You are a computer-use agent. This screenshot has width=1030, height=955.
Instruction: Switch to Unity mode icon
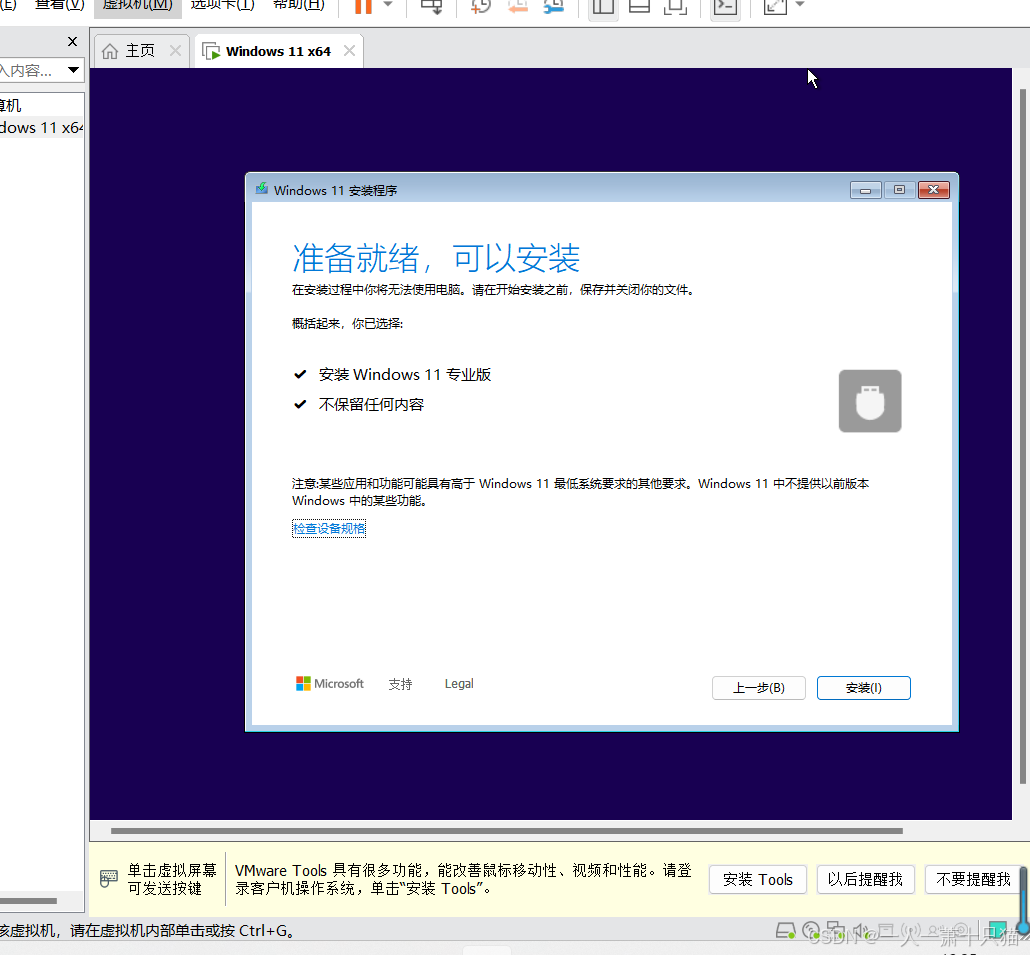coord(675,6)
